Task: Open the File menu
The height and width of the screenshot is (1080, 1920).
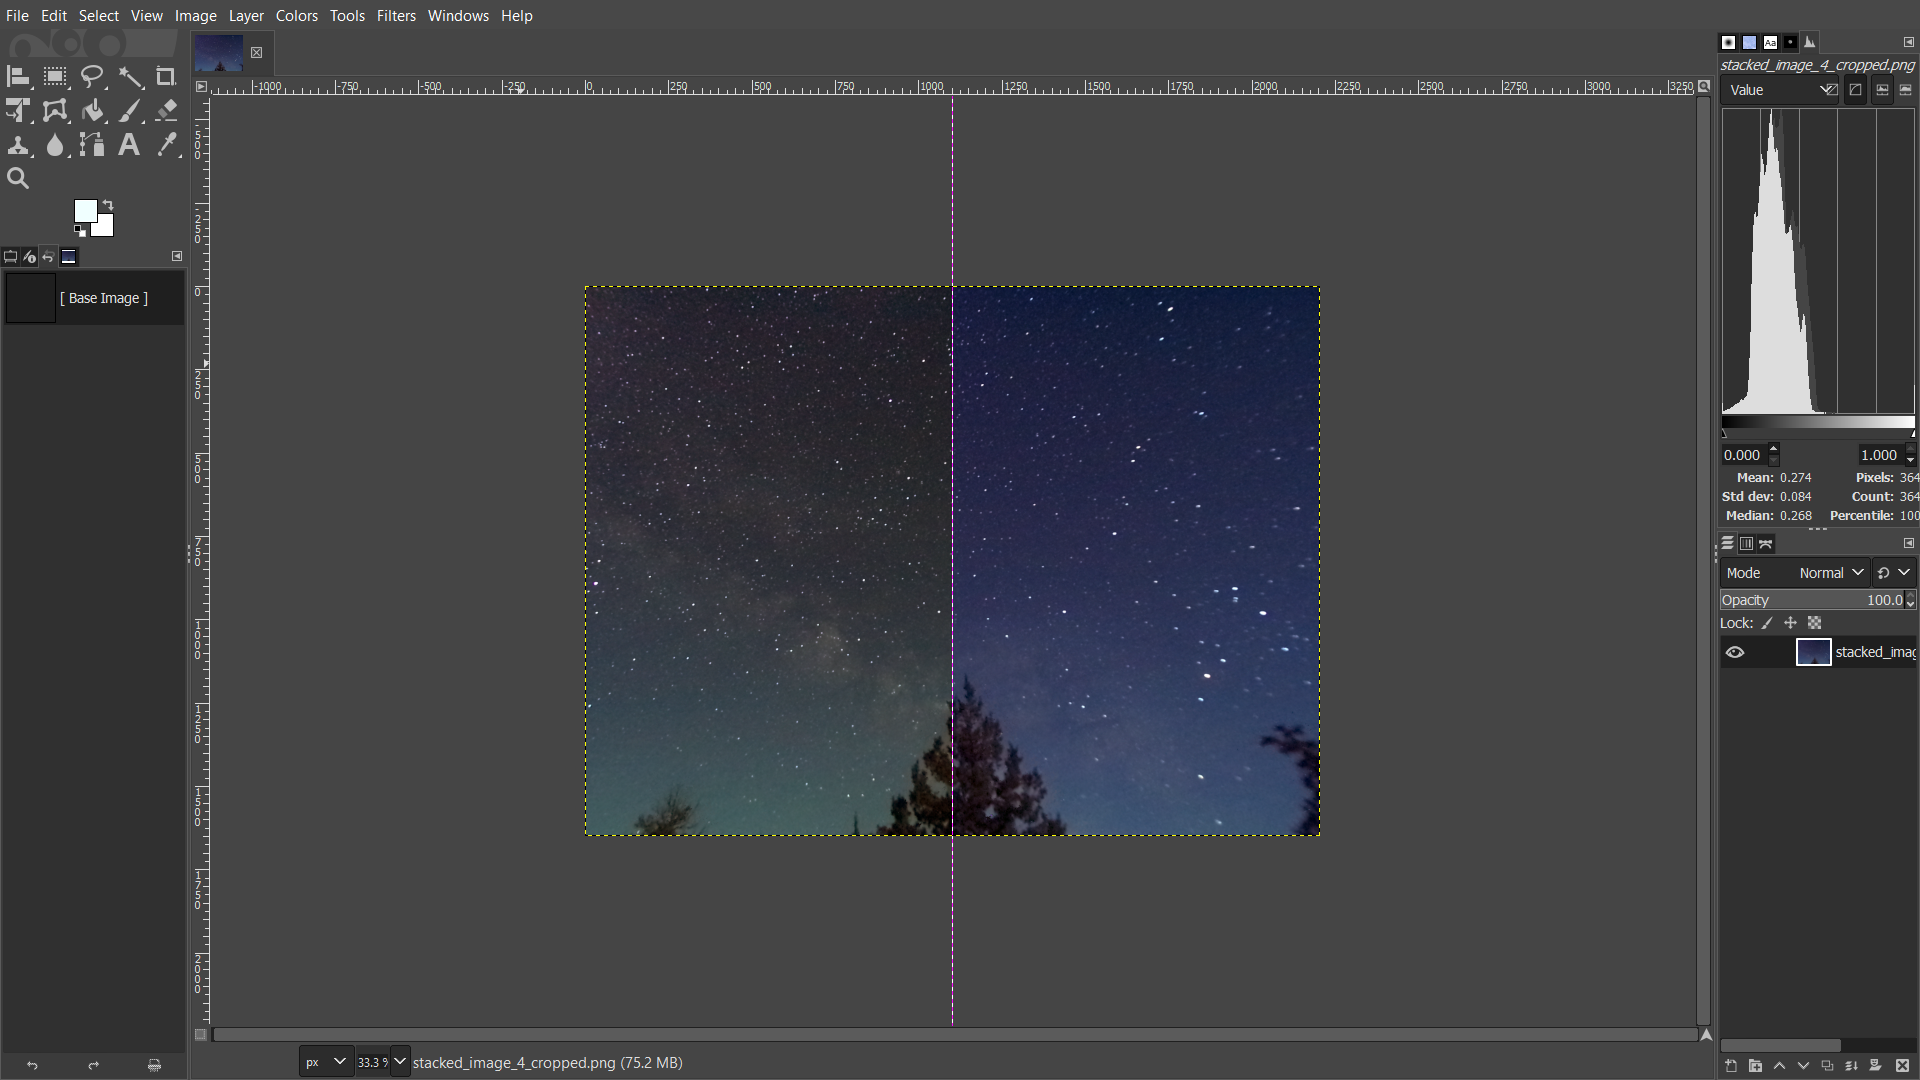Action: pos(17,16)
